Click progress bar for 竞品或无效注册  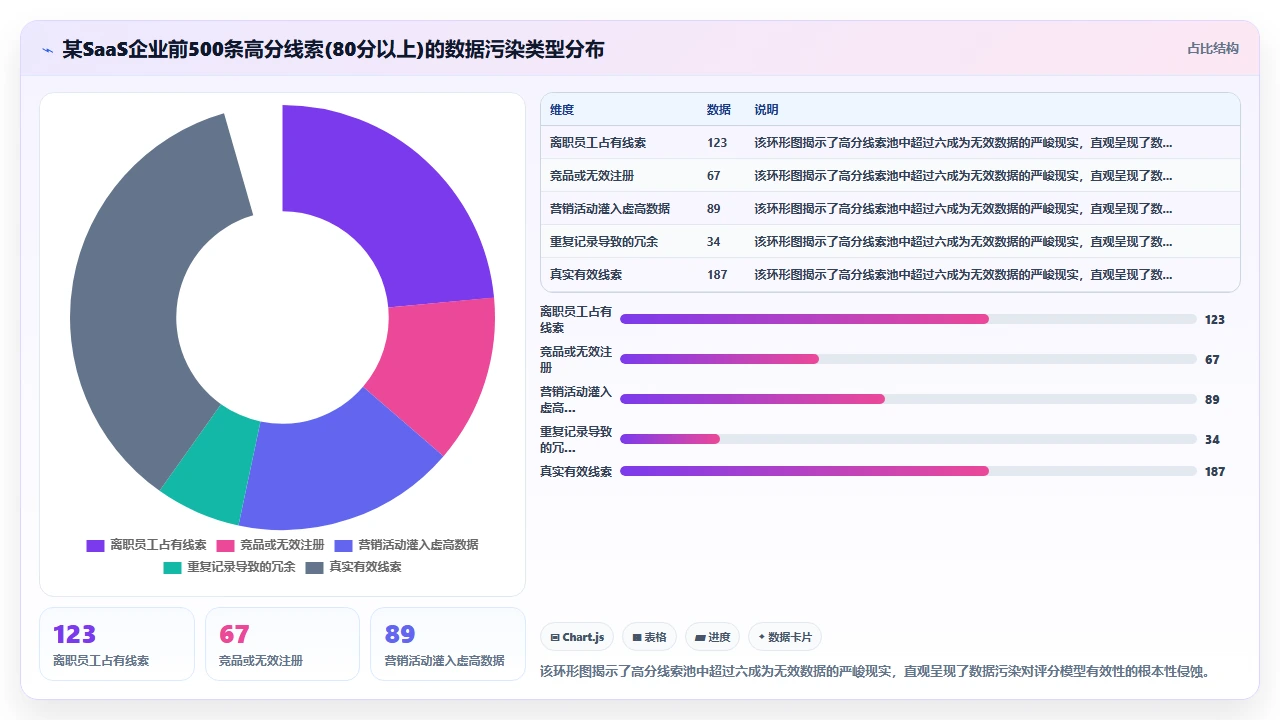[908, 359]
